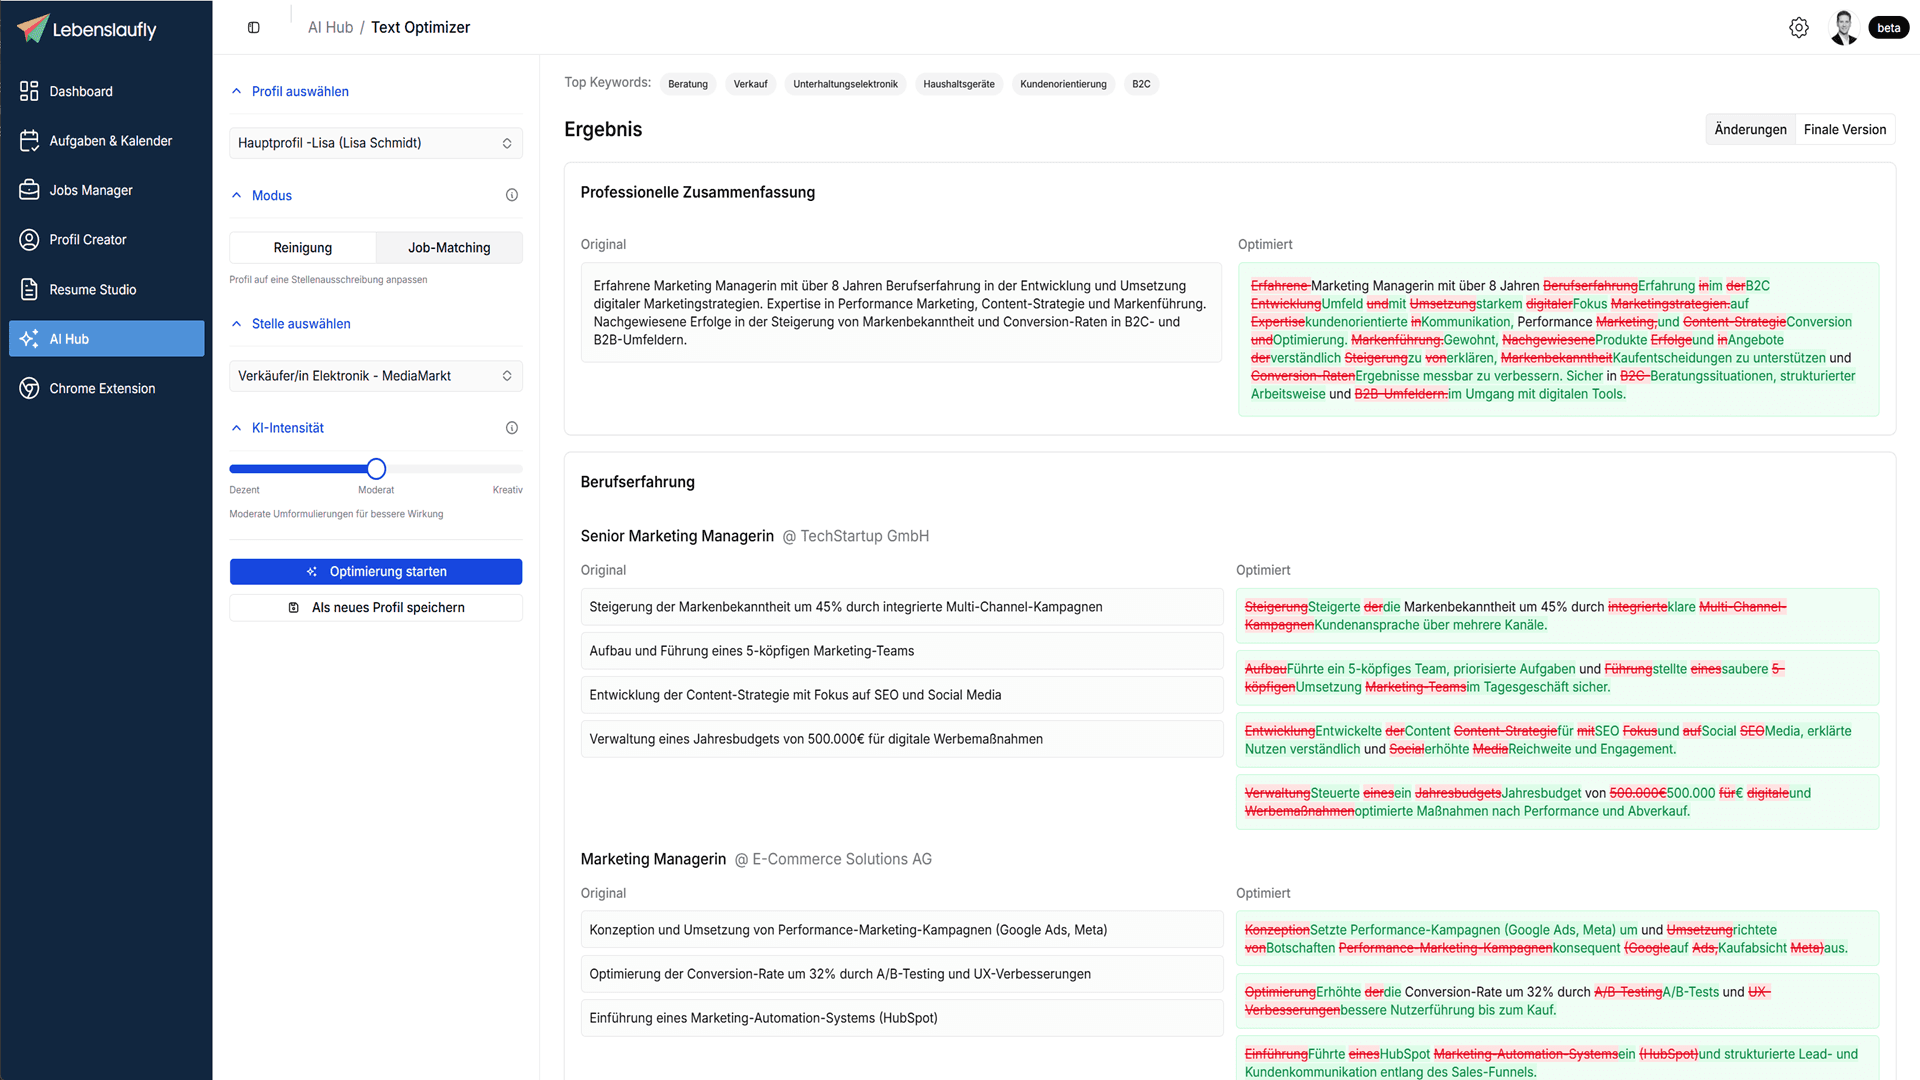Open Aufgaben & Kalender in sidebar
The height and width of the screenshot is (1080, 1920).
click(110, 141)
